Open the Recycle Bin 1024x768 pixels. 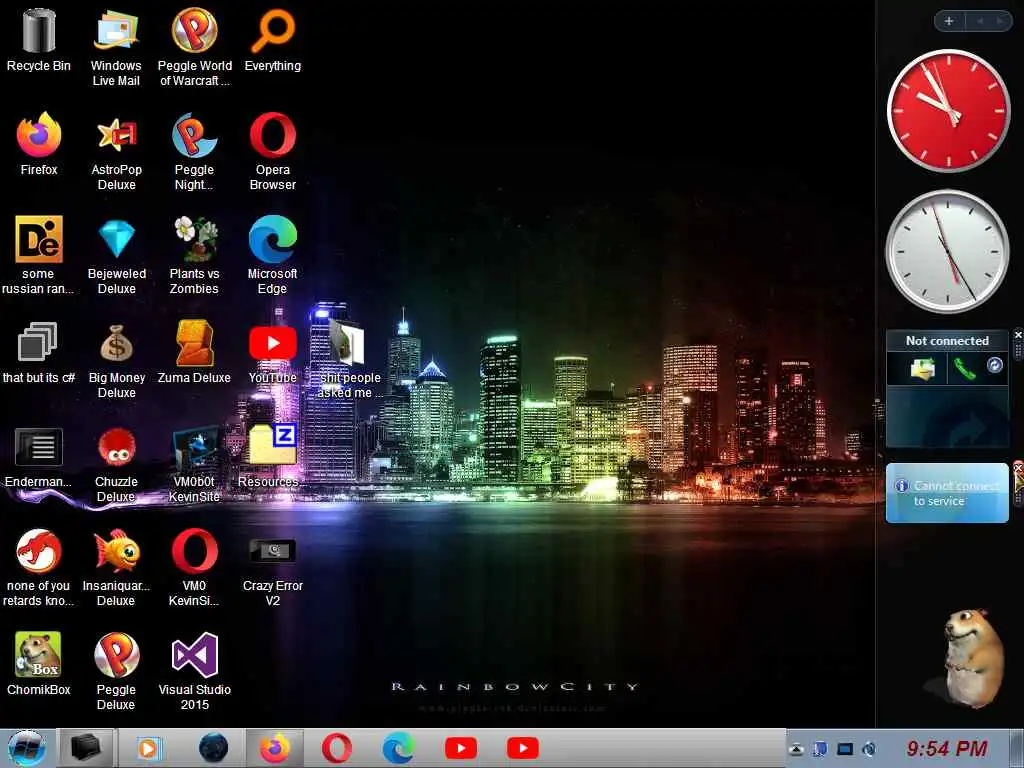39,40
